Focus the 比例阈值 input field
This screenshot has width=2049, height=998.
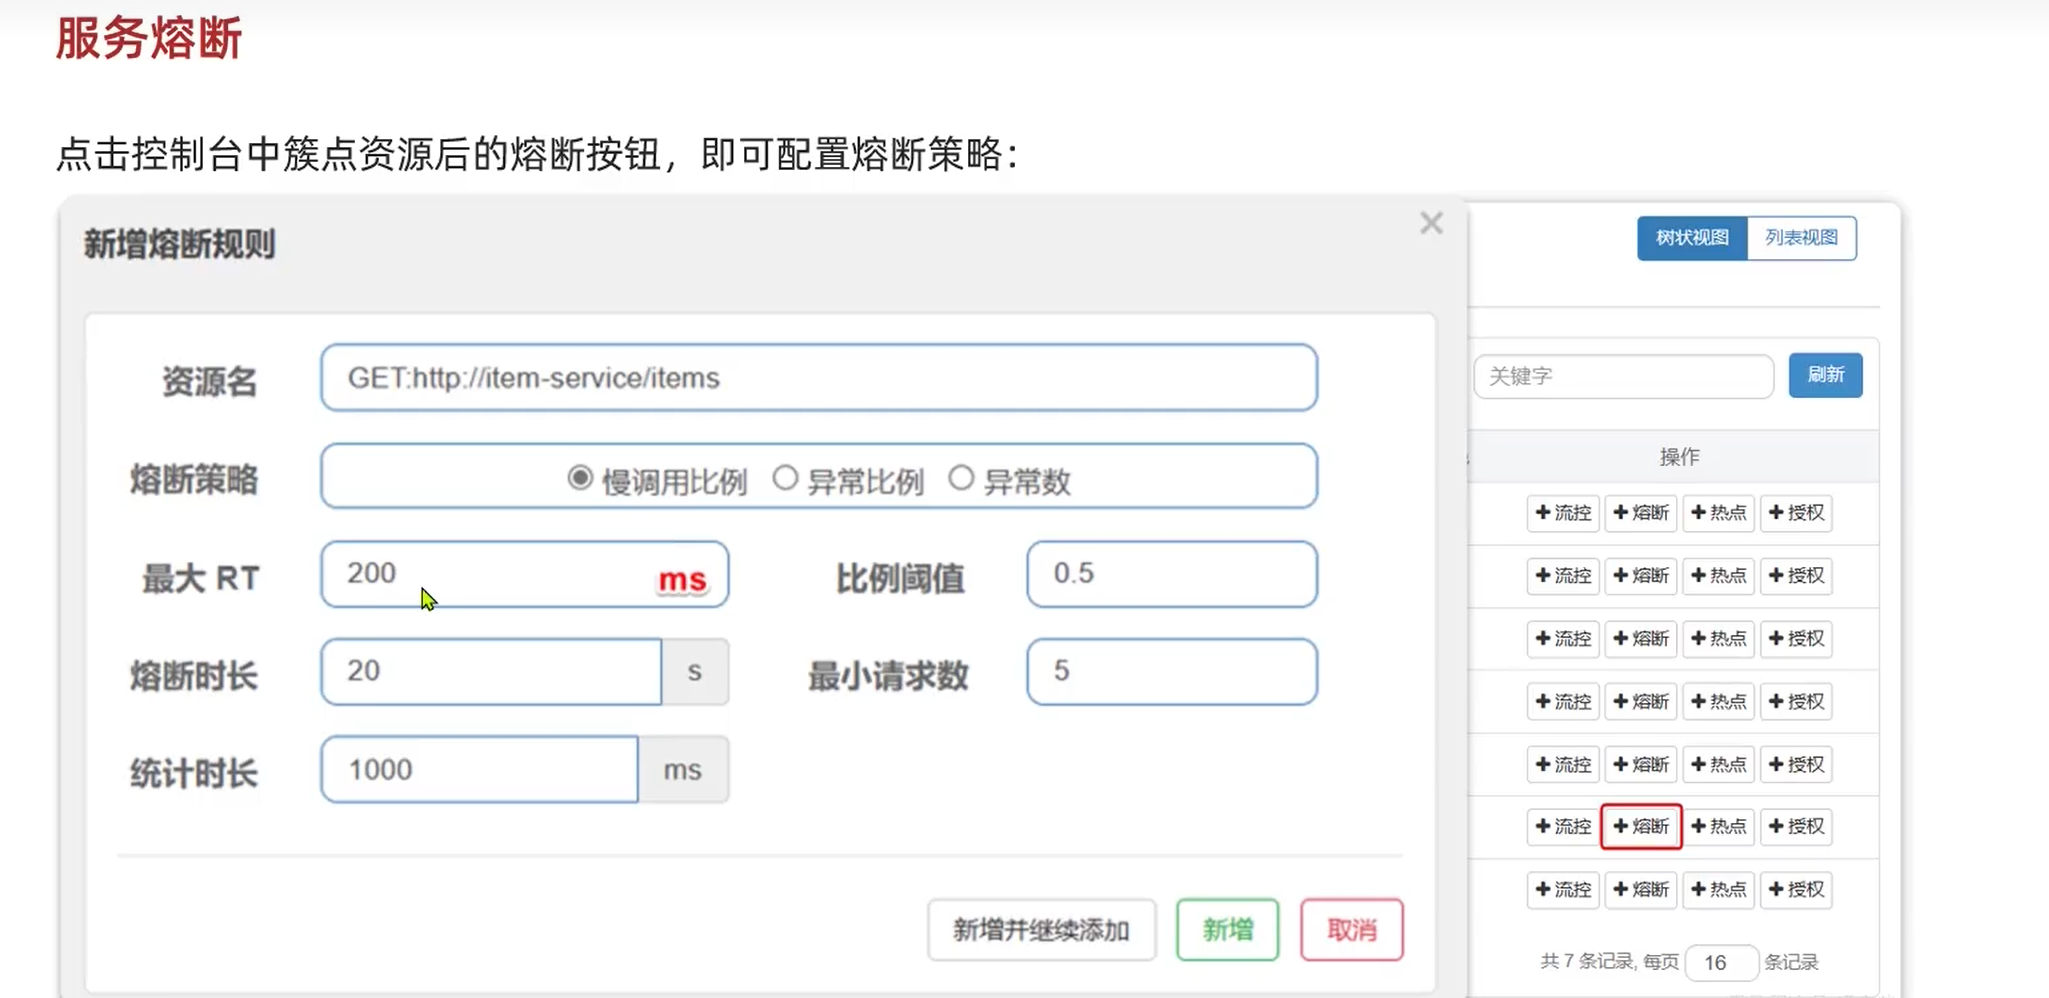click(1171, 574)
